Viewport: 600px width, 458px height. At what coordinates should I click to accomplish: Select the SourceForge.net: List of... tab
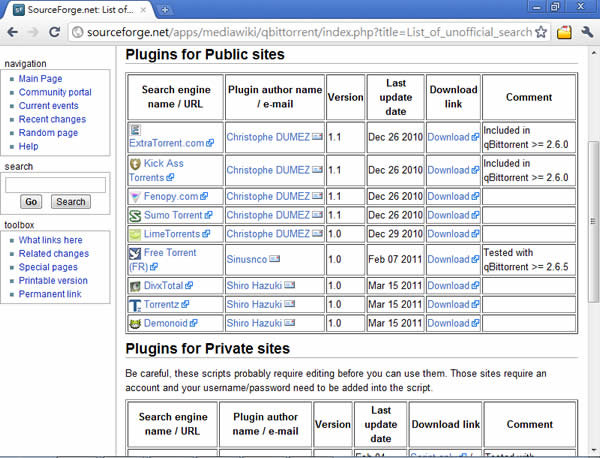click(x=78, y=10)
